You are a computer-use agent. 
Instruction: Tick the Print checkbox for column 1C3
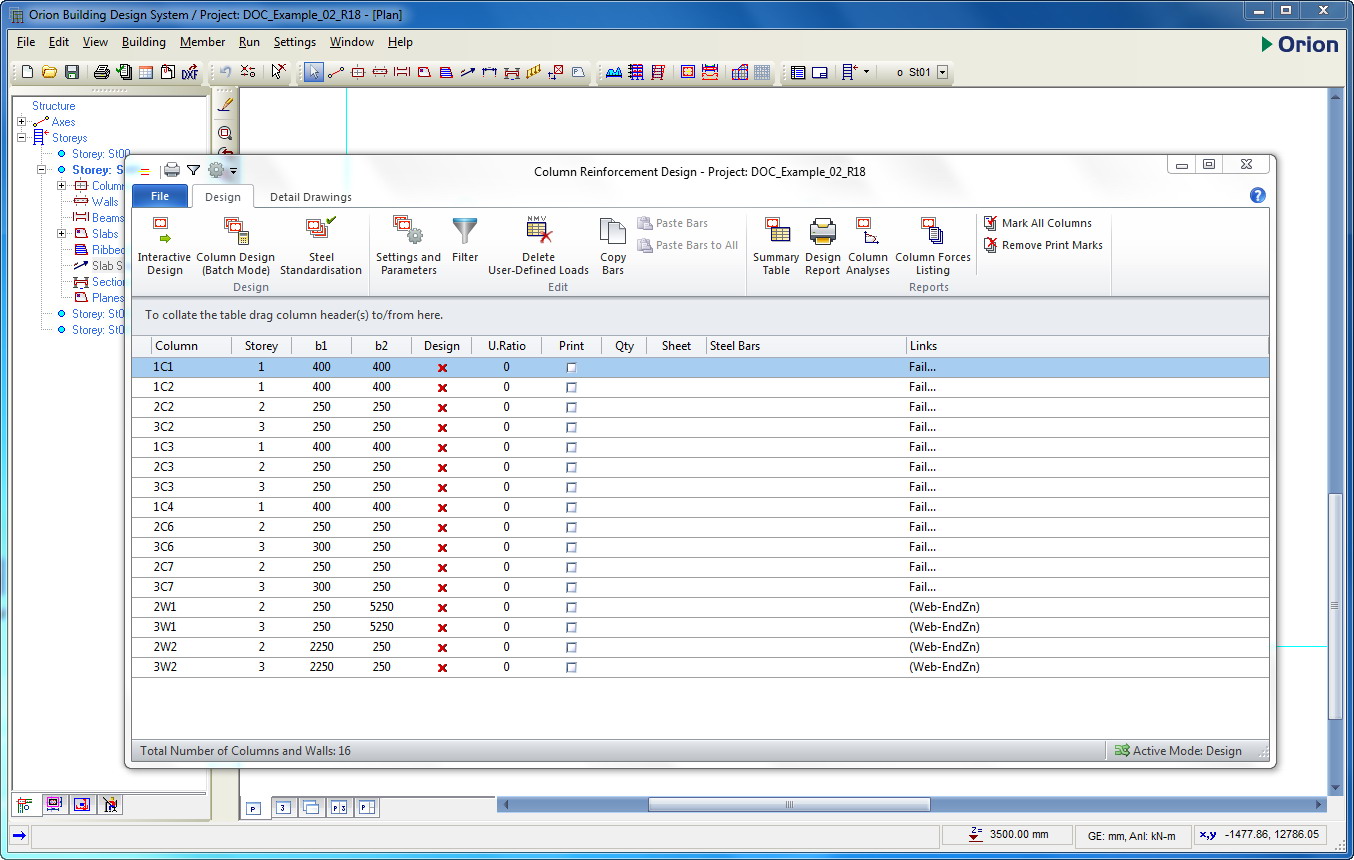tap(571, 448)
